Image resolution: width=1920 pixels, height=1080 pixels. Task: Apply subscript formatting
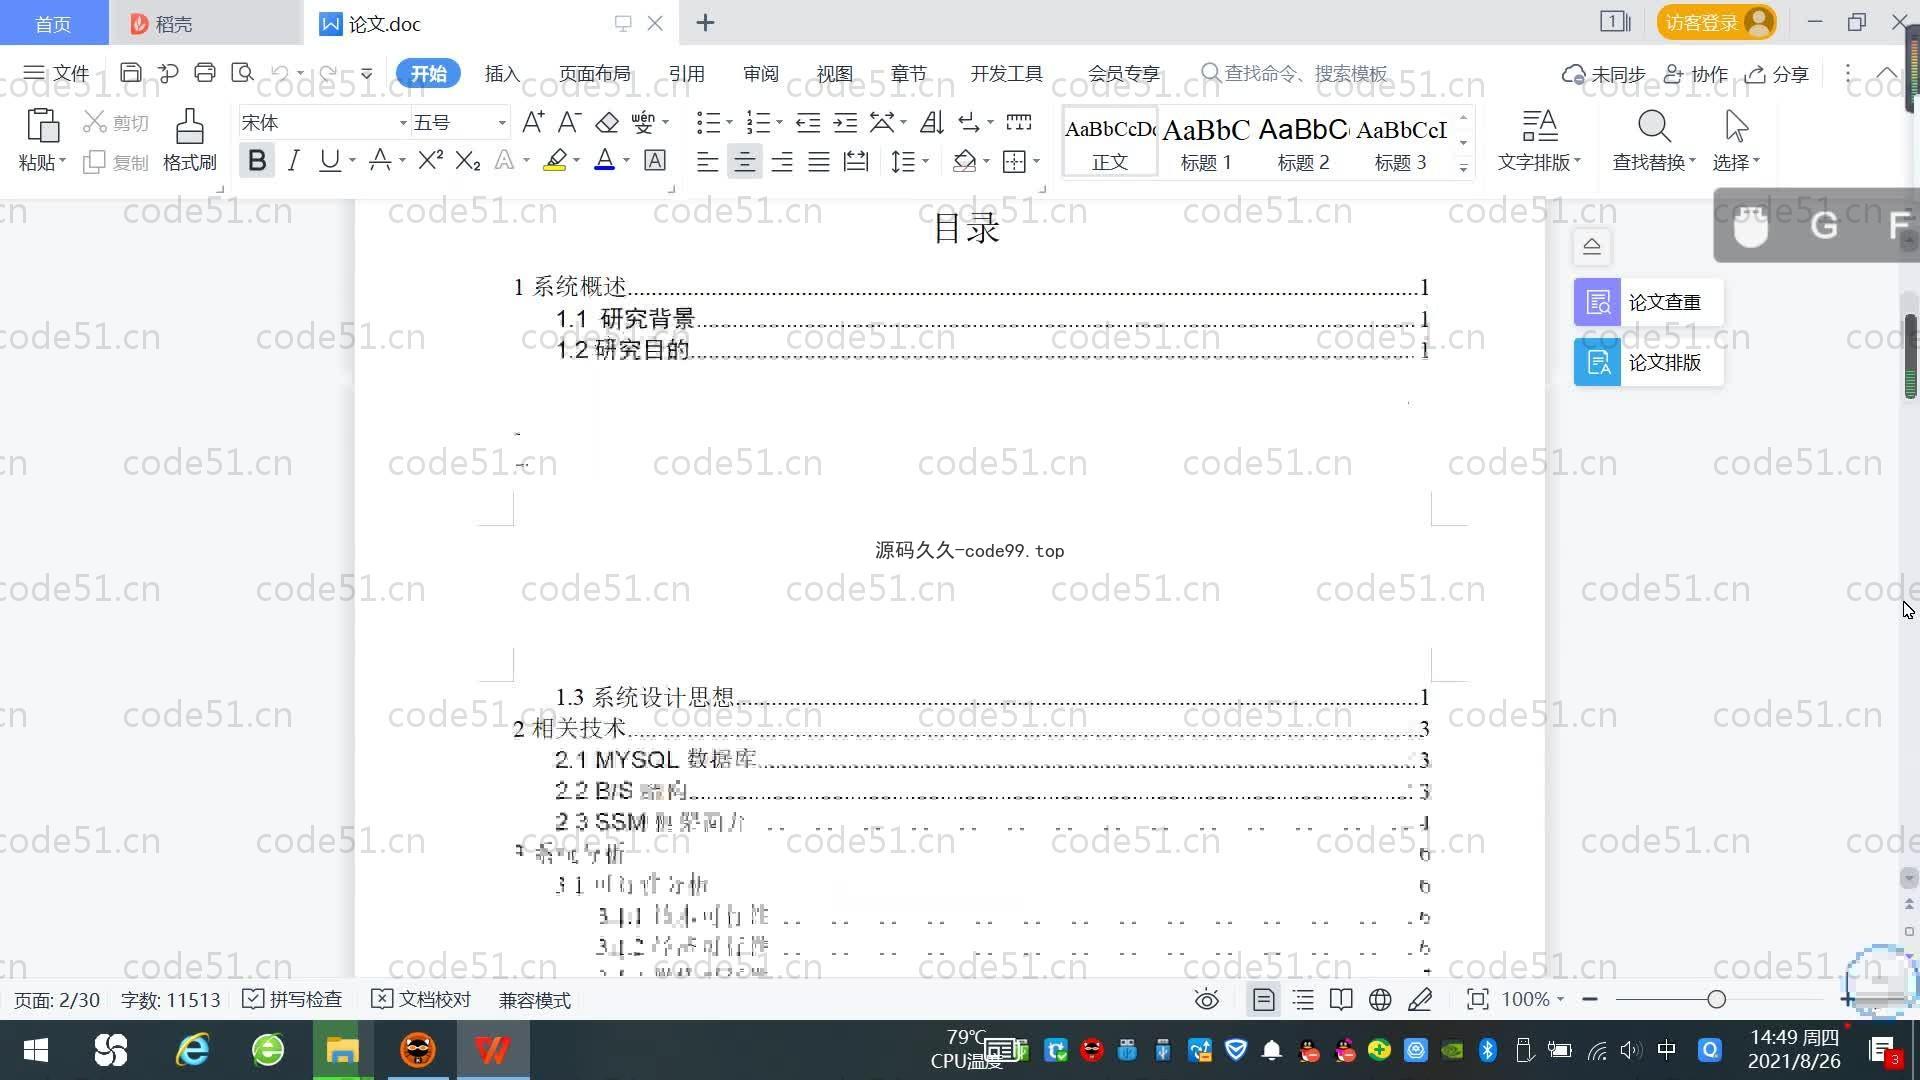pyautogui.click(x=467, y=160)
